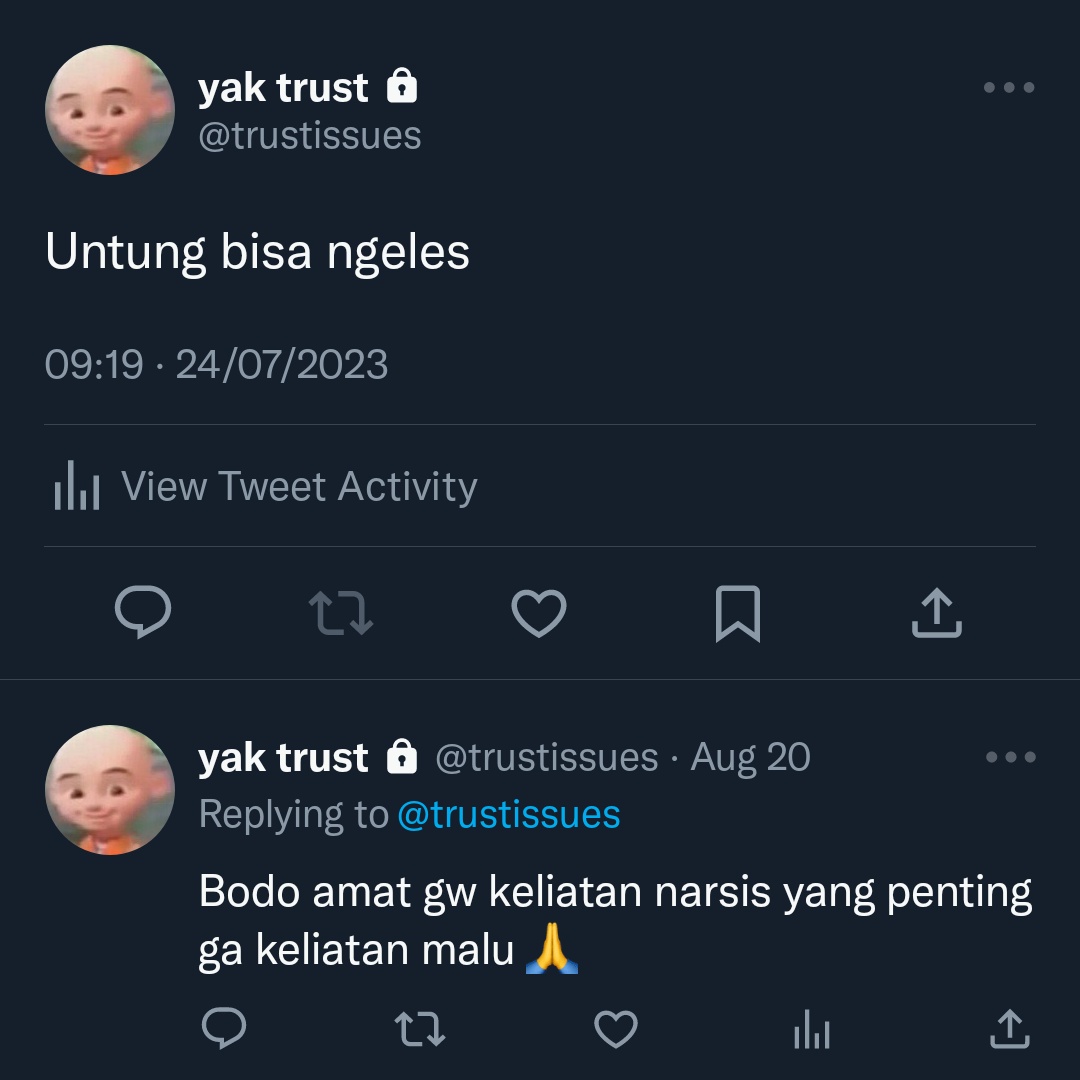Share the main tweet

(x=936, y=612)
